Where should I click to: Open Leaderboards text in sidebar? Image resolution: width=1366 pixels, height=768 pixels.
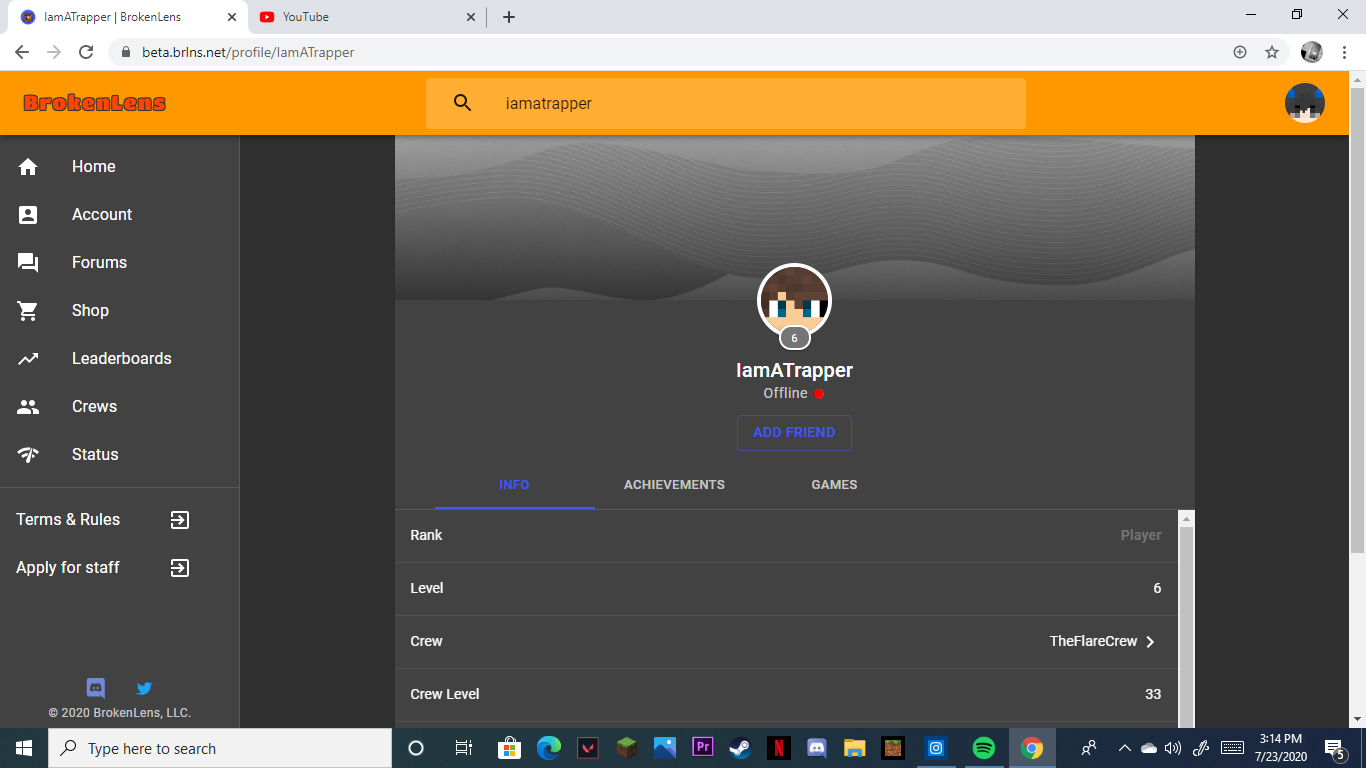122,359
